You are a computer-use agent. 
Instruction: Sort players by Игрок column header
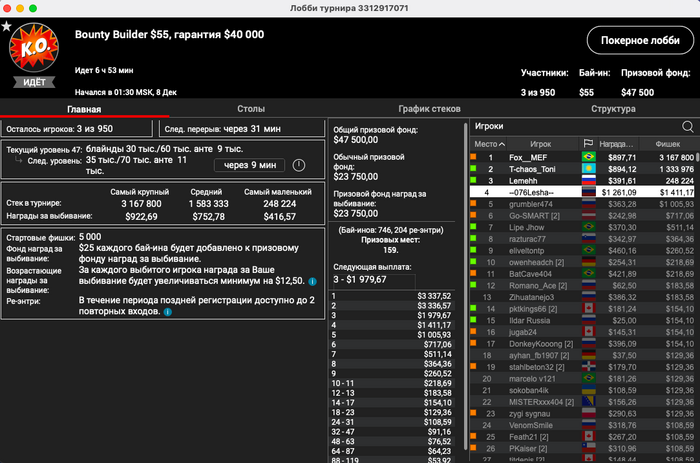click(542, 144)
